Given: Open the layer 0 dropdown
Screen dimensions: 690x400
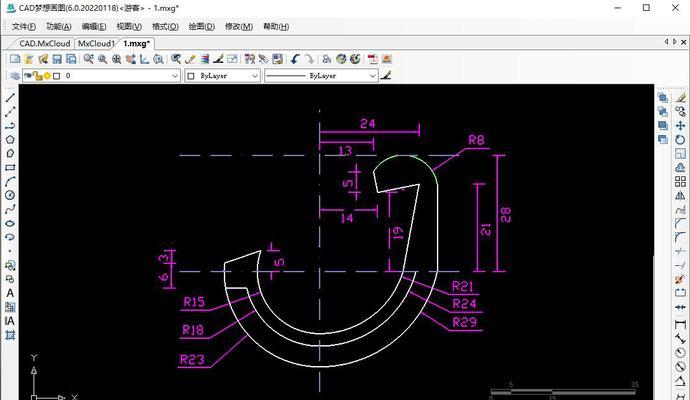Looking at the screenshot, I should pos(175,76).
